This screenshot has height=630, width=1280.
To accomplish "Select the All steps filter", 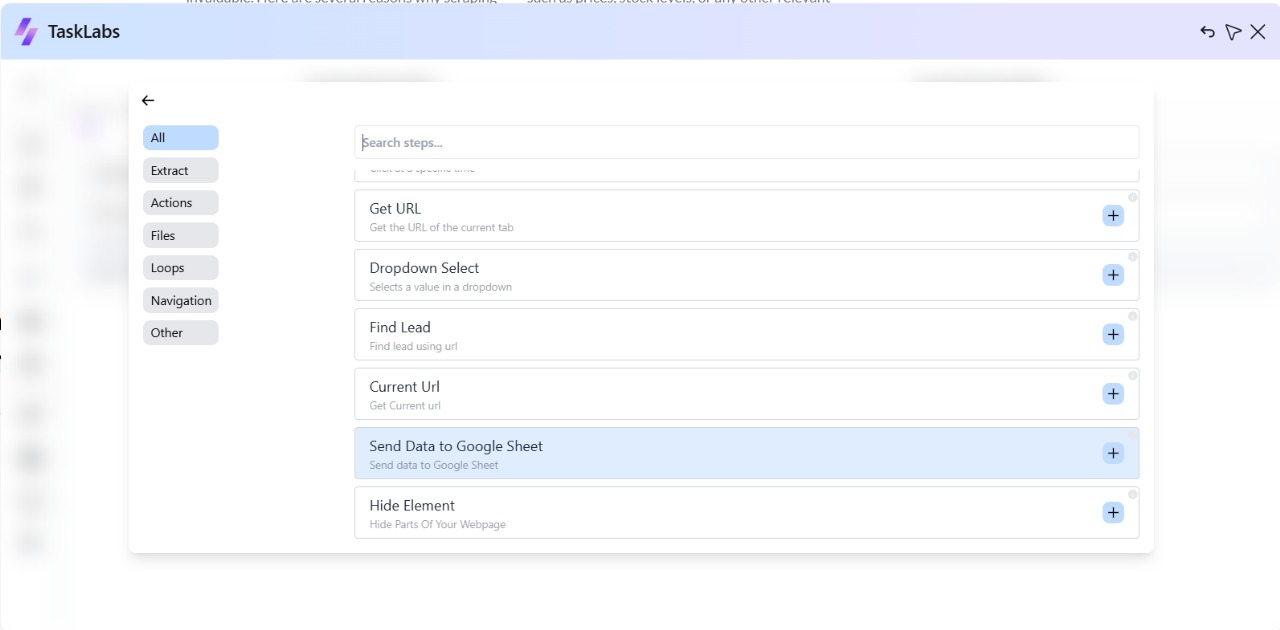I will coord(180,137).
